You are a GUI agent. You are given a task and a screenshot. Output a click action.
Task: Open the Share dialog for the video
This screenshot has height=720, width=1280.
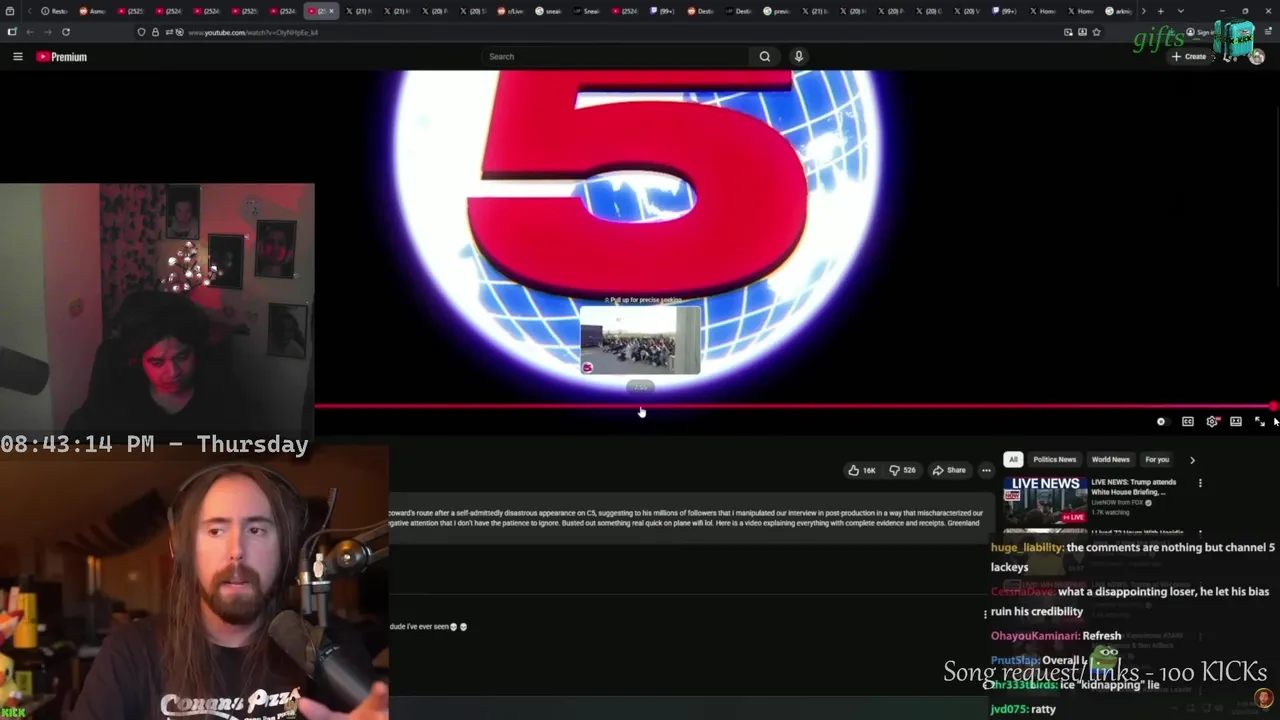pos(949,470)
